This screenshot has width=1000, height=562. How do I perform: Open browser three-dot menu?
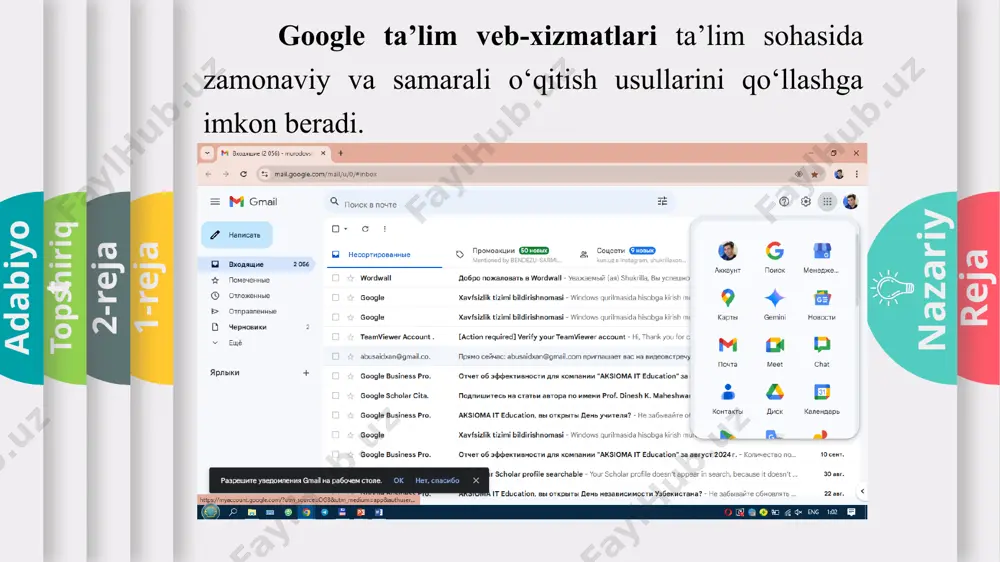[857, 174]
